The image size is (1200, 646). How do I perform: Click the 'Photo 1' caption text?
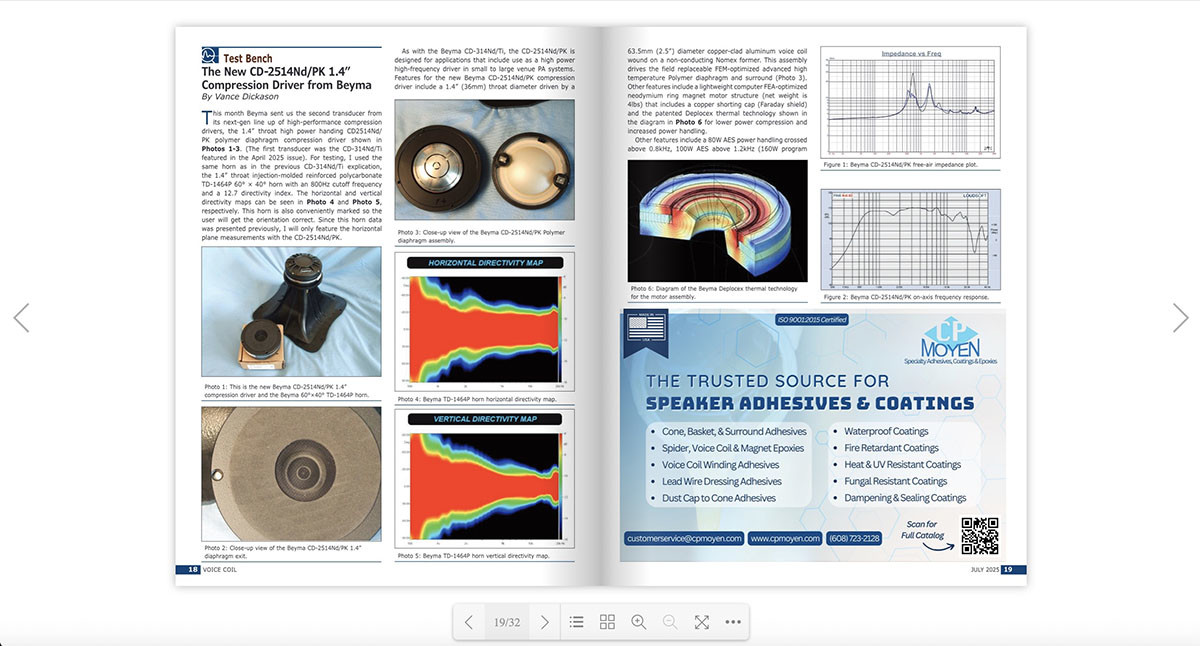pos(289,390)
